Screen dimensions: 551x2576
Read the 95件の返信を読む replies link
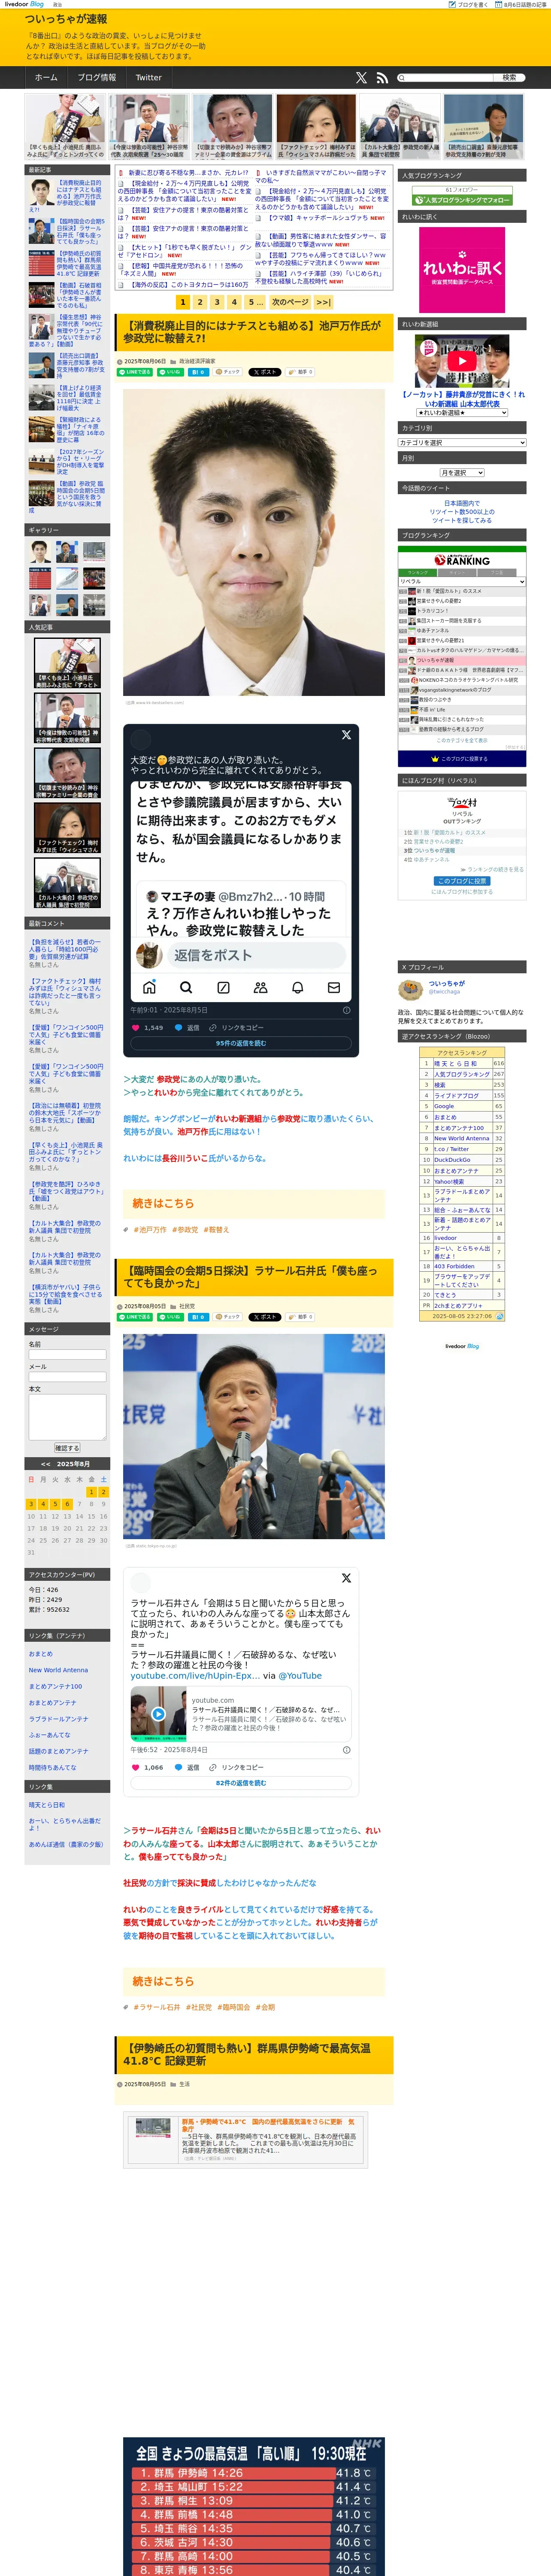click(x=241, y=1043)
